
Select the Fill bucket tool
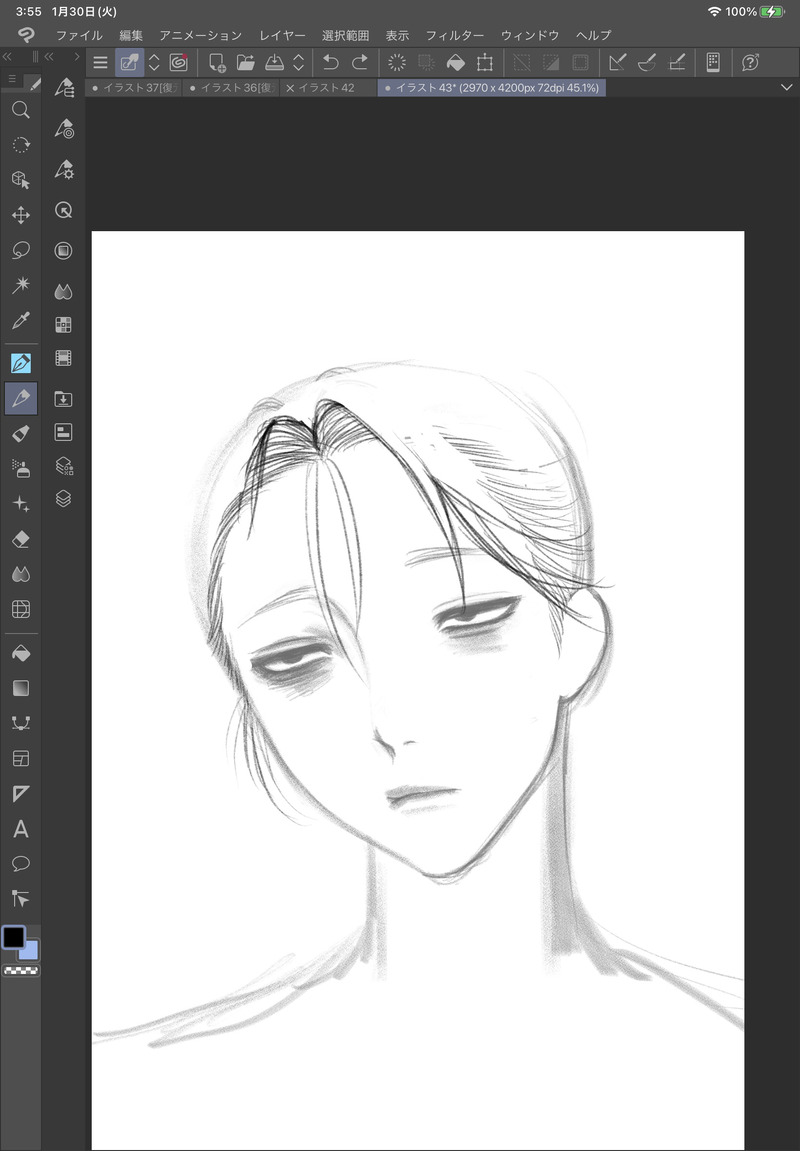[21, 653]
